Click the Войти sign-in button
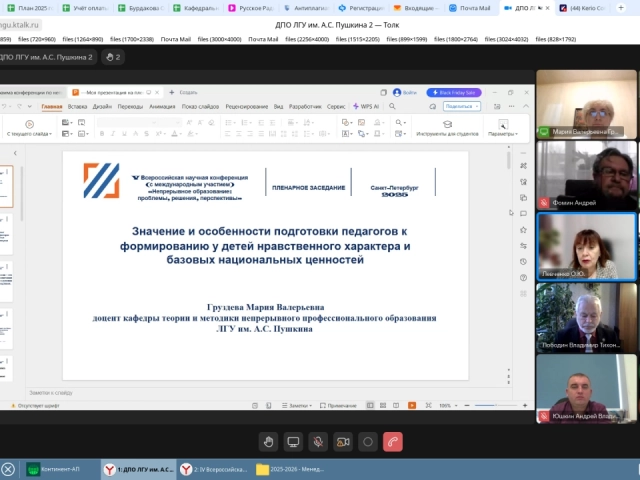 tap(404, 92)
